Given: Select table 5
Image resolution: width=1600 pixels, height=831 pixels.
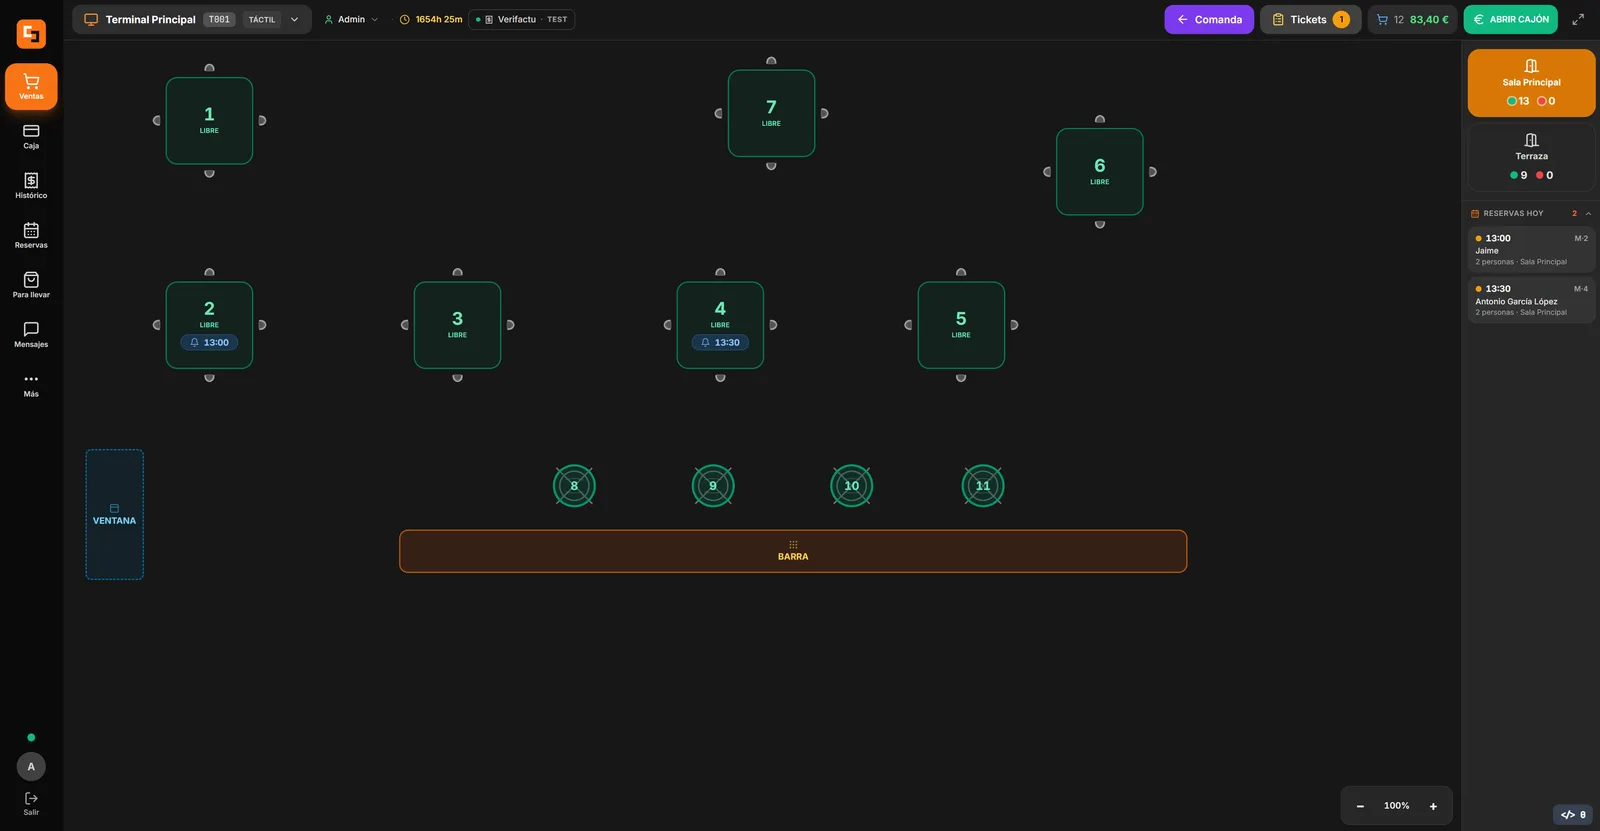Looking at the screenshot, I should coord(961,325).
